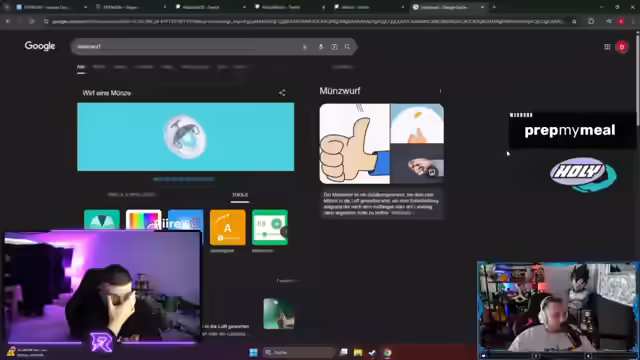Share the coin flip widget
This screenshot has width=640, height=360.
tap(282, 93)
